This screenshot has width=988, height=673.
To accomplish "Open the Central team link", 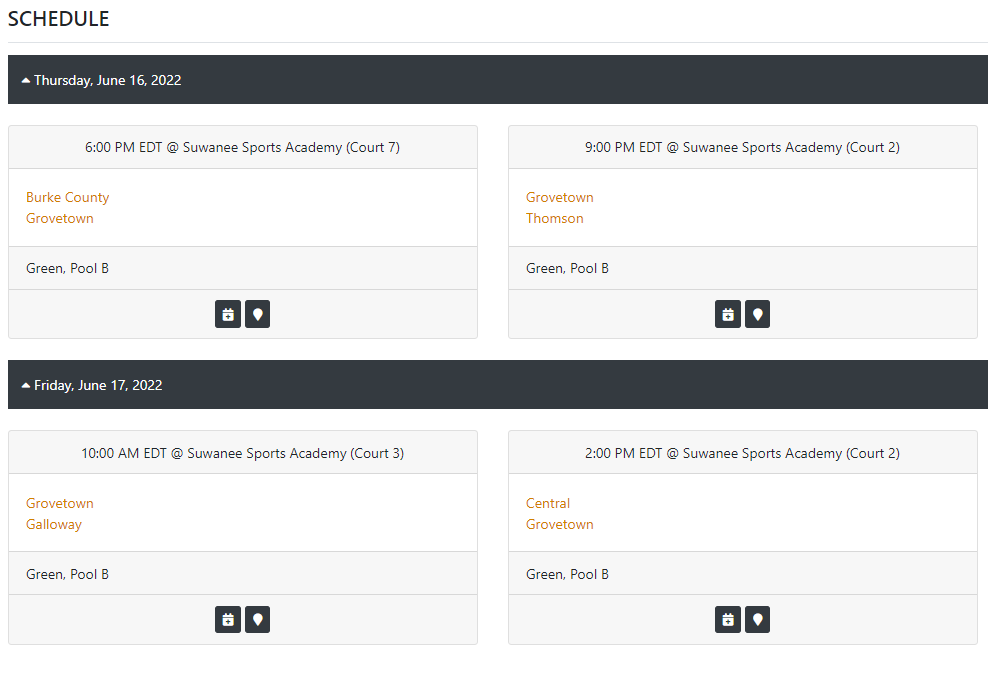I will pos(548,503).
